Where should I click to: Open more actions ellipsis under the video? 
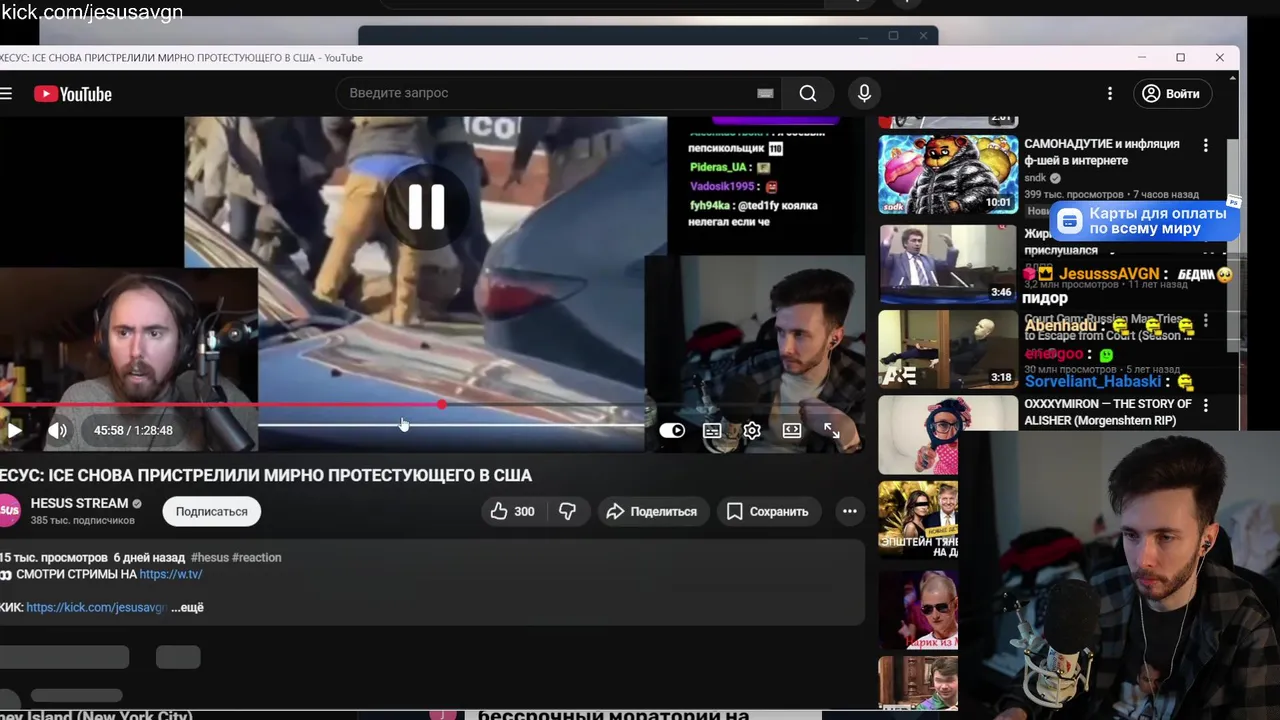[849, 511]
